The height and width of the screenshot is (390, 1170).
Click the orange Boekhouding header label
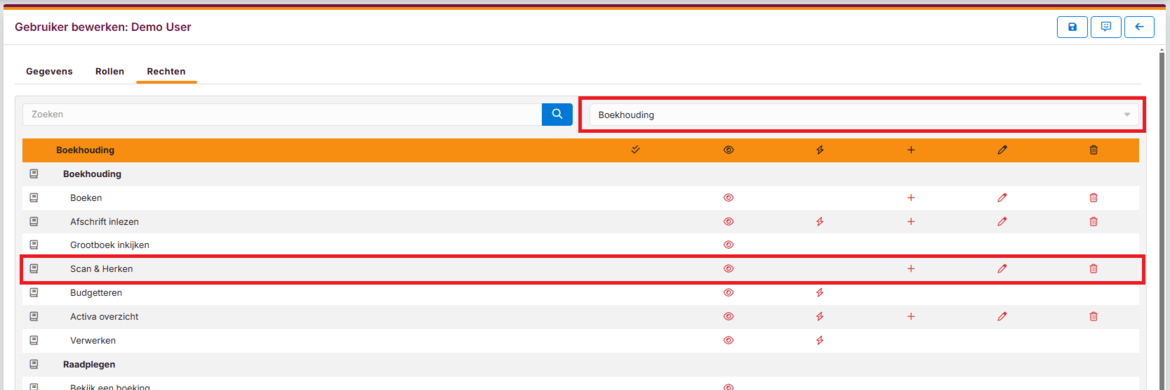[85, 150]
